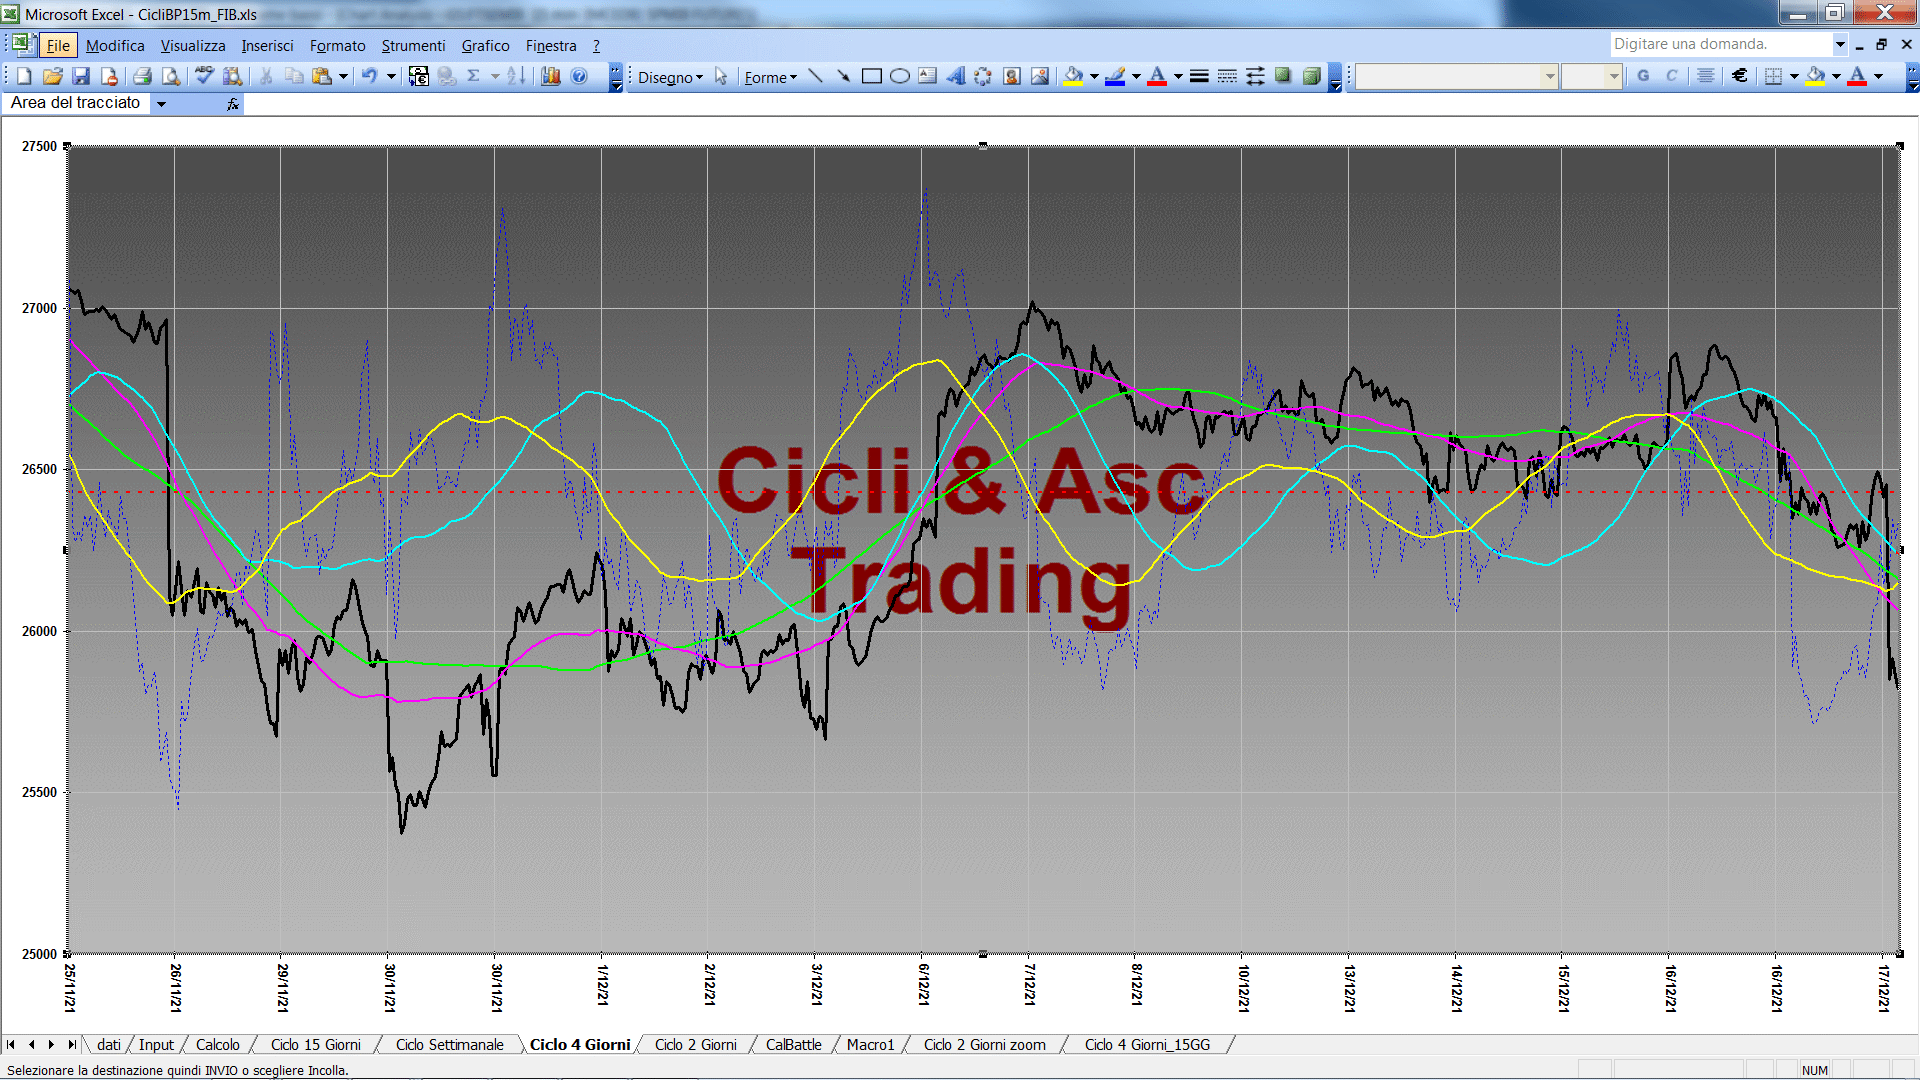This screenshot has width=1920, height=1080.
Task: Toggle Bold (G) formatting
Action: pos(1643,76)
